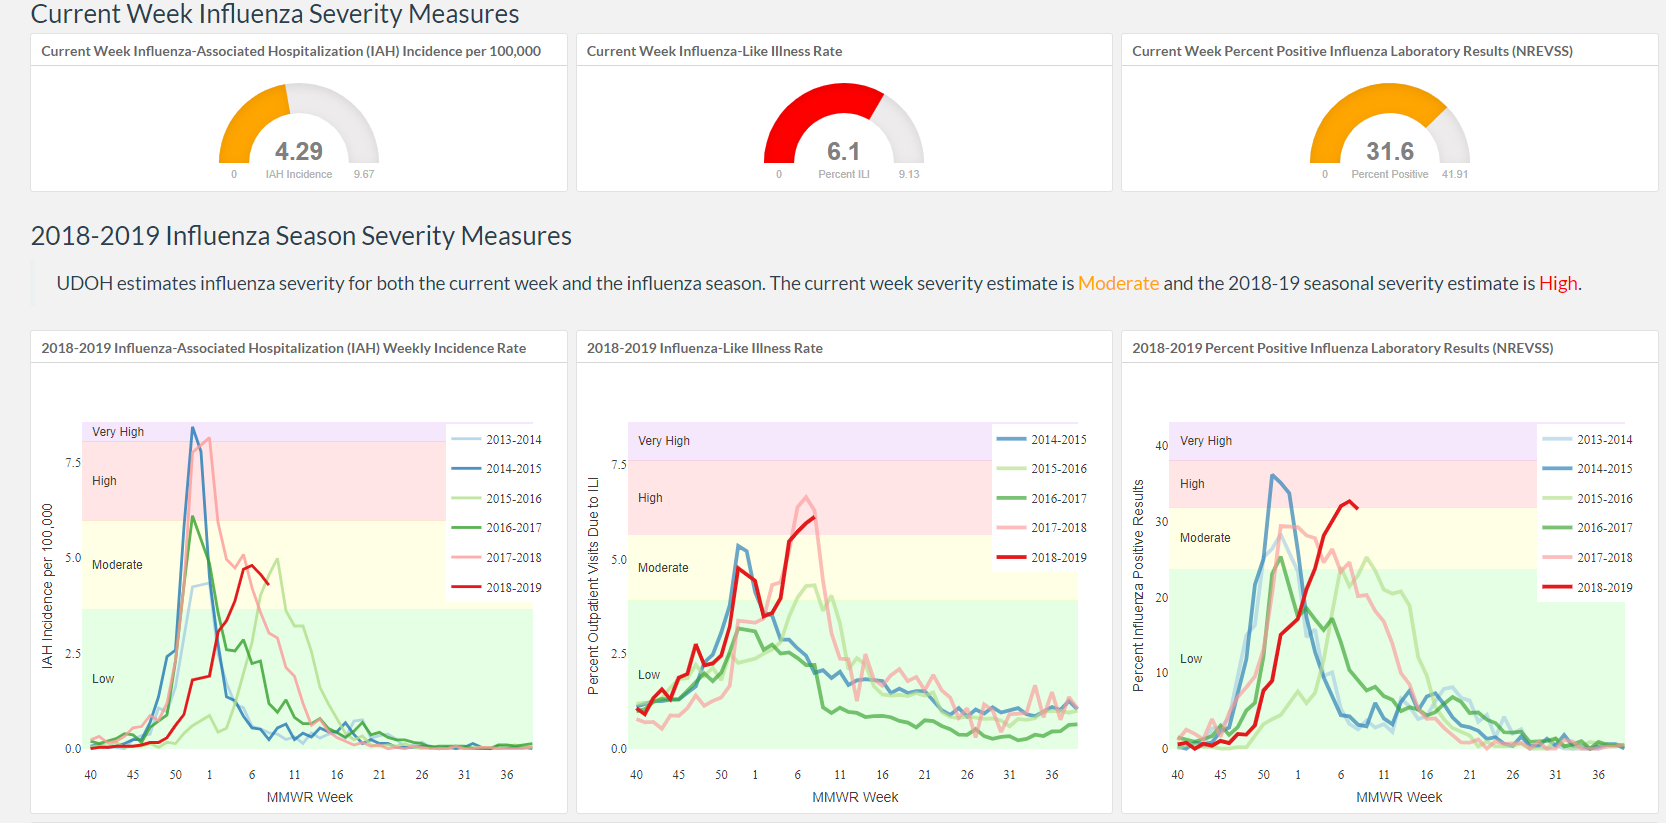Hide 2017-2018 line in Influenza-Like Illness legend
Image resolution: width=1666 pixels, height=823 pixels.
[x=1041, y=528]
